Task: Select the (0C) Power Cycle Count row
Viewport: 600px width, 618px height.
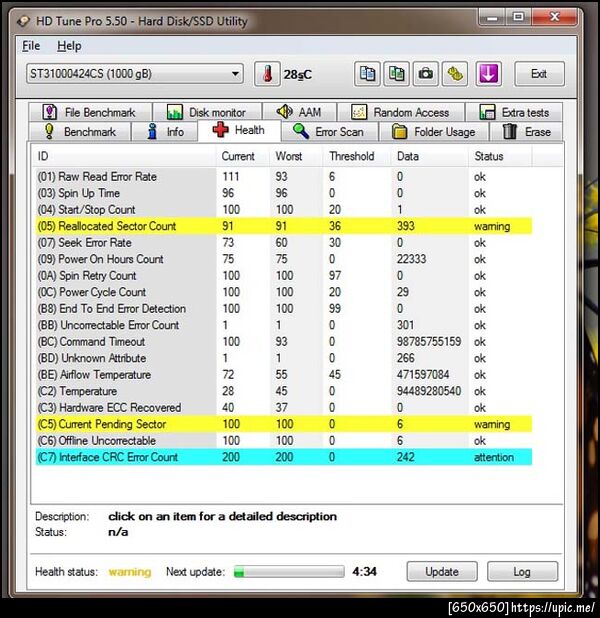Action: tap(283, 292)
